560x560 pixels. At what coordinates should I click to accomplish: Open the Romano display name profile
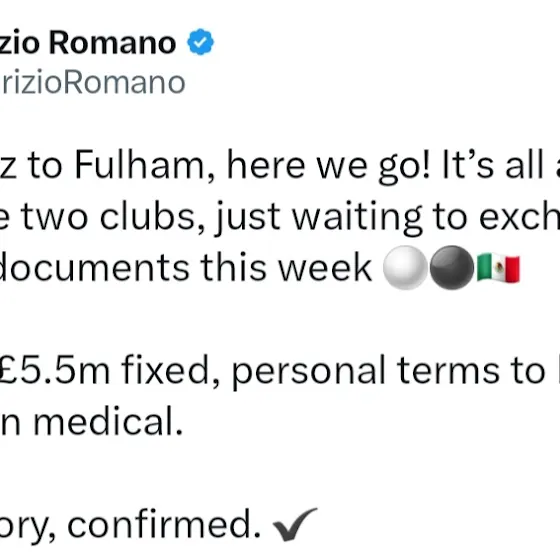[88, 43]
